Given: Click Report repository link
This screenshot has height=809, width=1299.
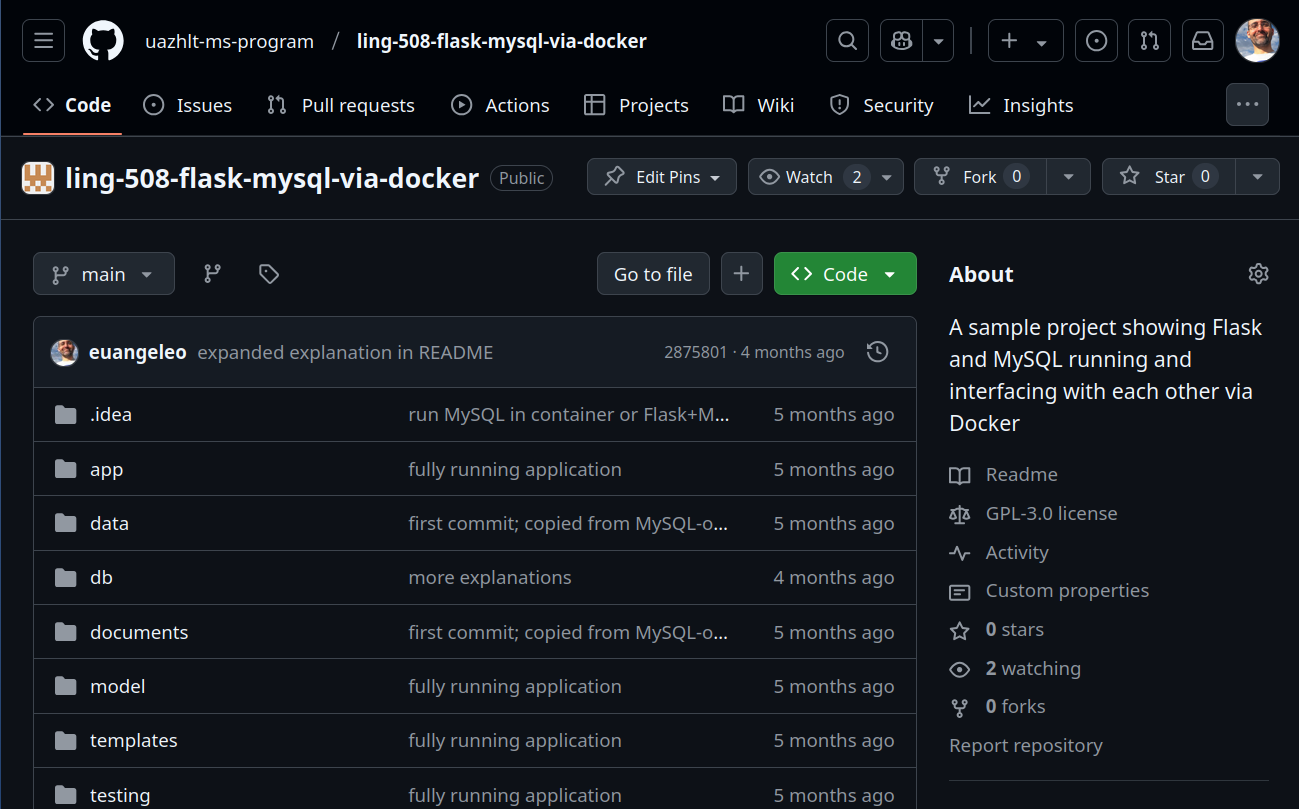Looking at the screenshot, I should point(1026,745).
